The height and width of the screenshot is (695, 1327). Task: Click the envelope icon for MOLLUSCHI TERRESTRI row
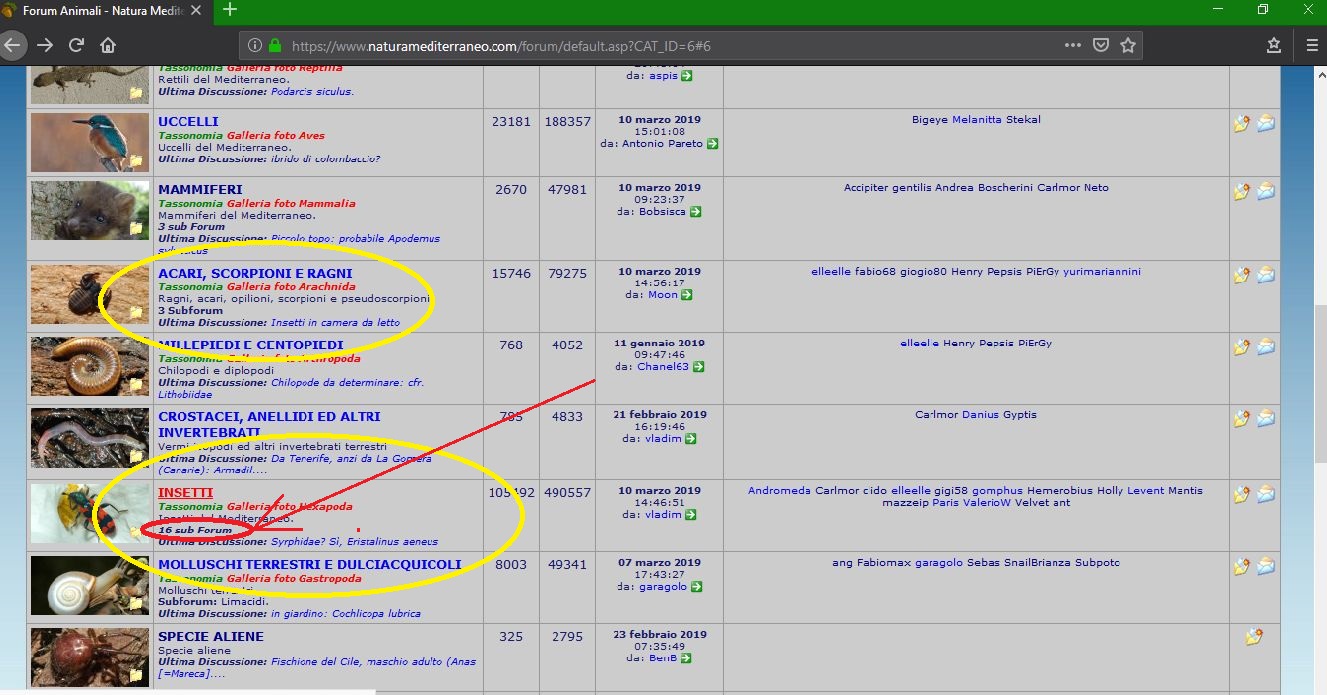(x=1266, y=567)
